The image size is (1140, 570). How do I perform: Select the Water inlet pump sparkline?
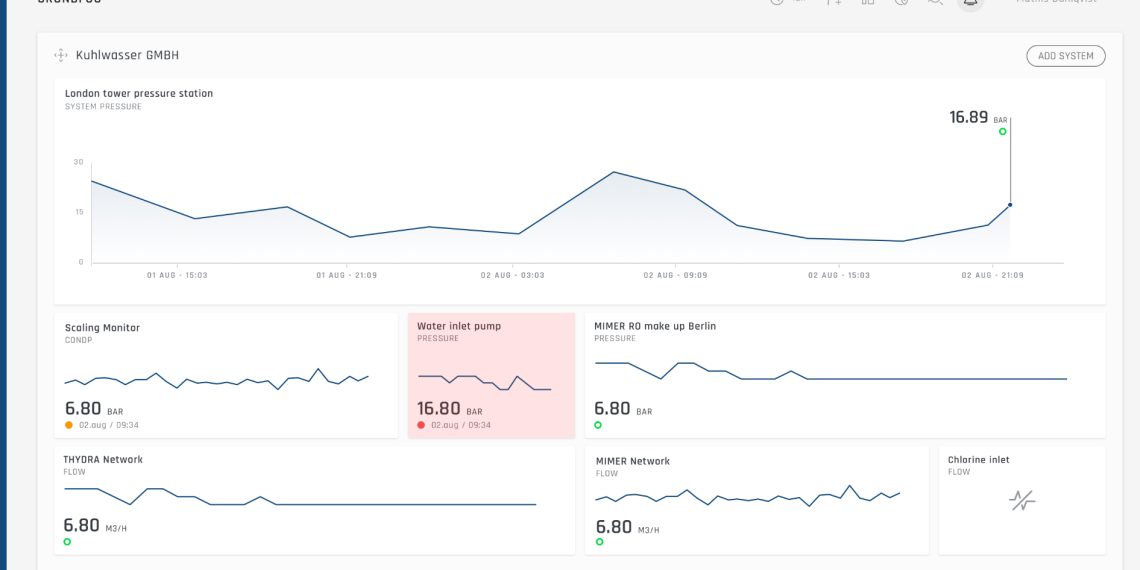pos(484,382)
